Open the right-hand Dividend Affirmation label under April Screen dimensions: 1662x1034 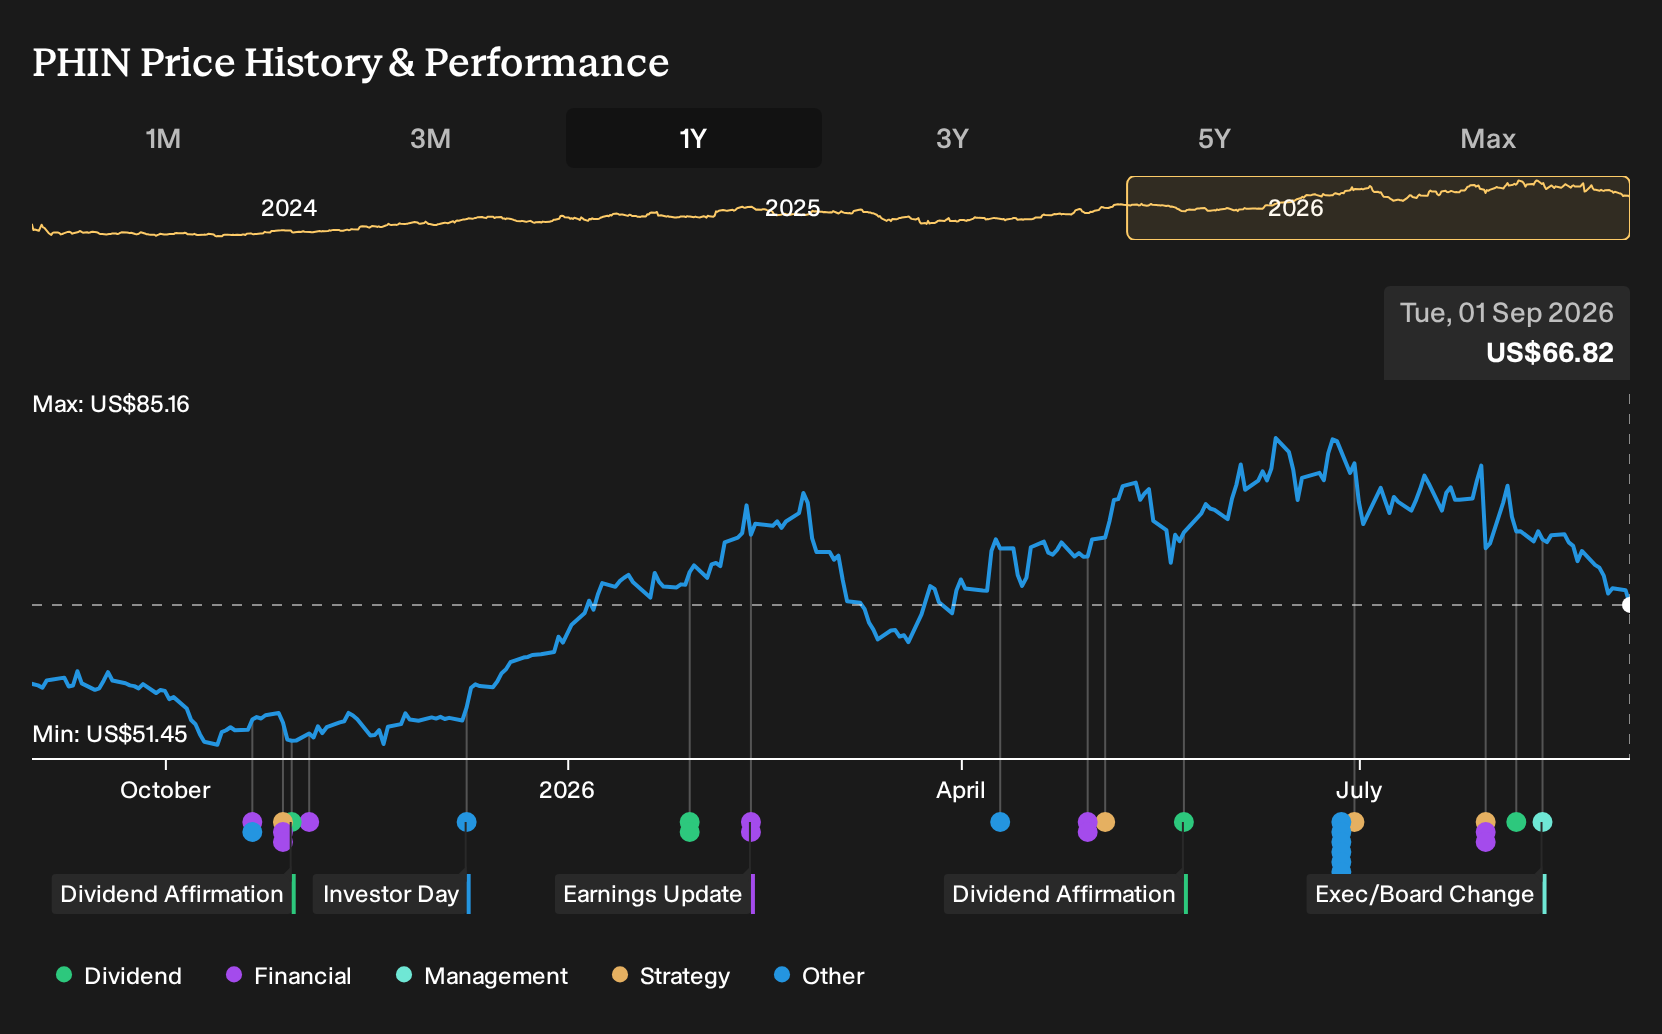1066,894
